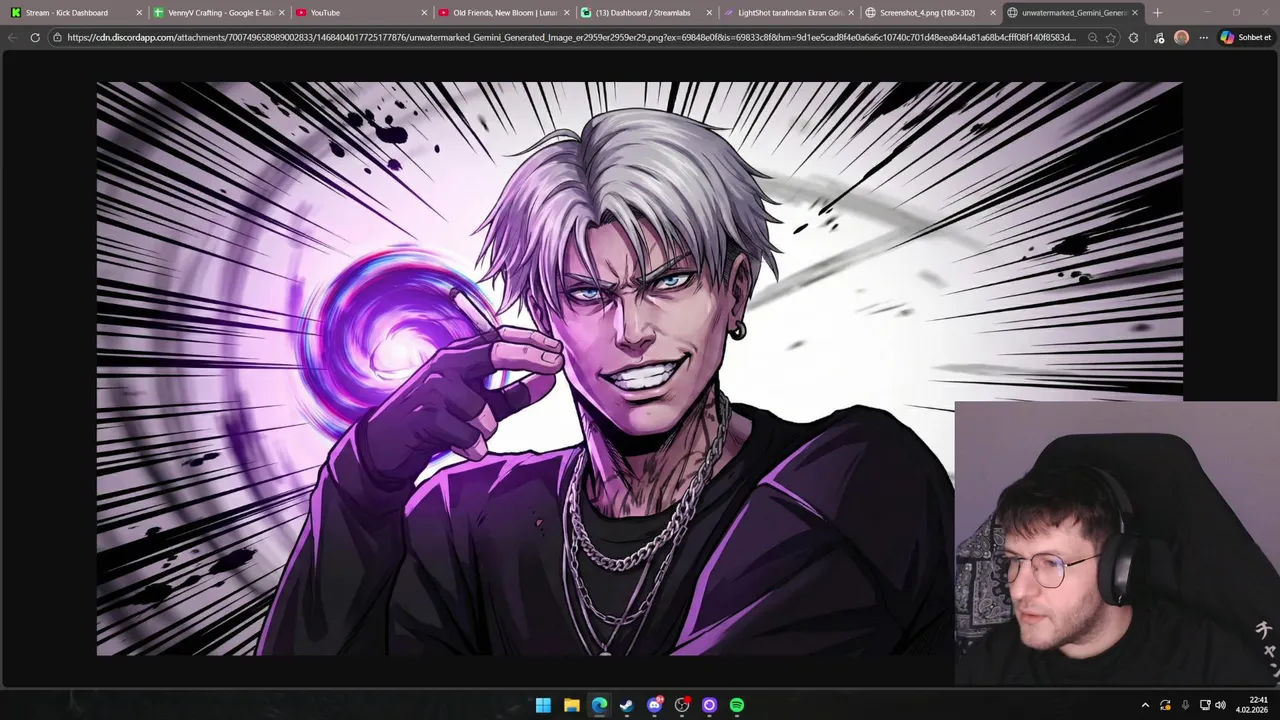The height and width of the screenshot is (720, 1280).
Task: Open the browser profile avatar
Action: click(1181, 37)
